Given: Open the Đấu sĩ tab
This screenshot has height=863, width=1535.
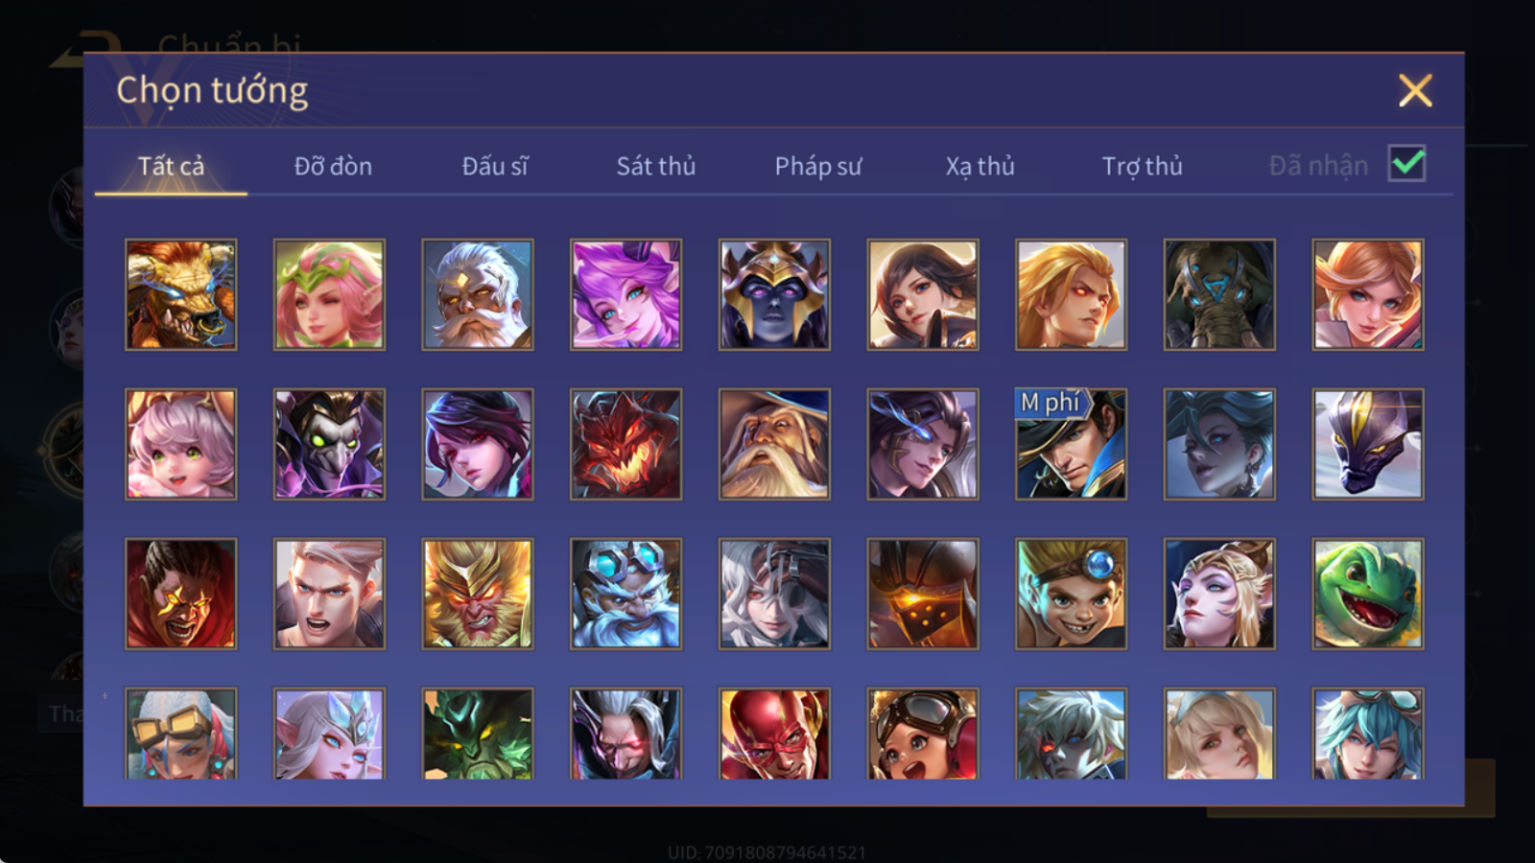Looking at the screenshot, I should (495, 166).
